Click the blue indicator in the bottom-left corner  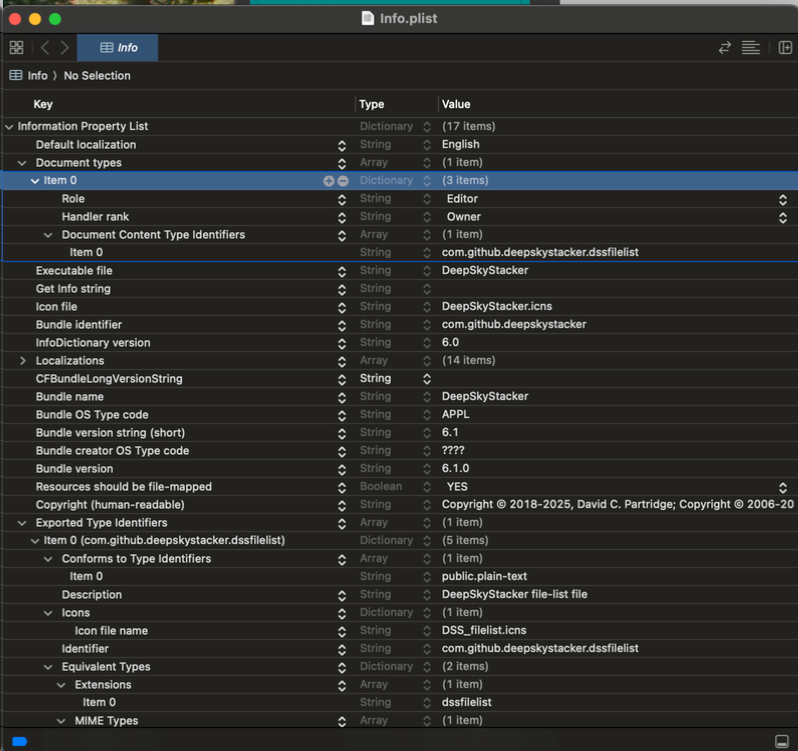pyautogui.click(x=19, y=741)
